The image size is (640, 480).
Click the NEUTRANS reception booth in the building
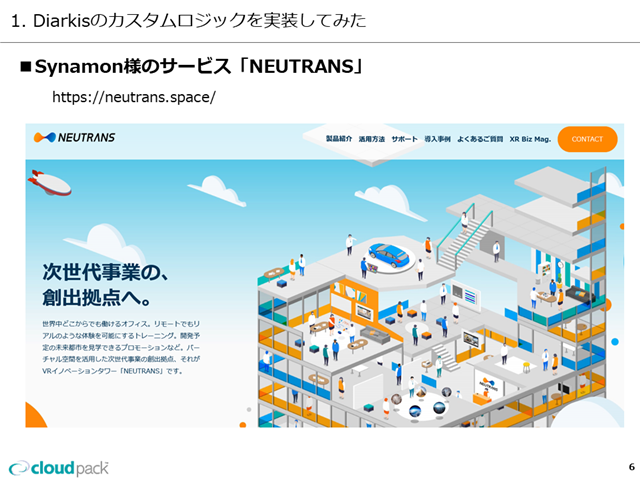coord(488,387)
